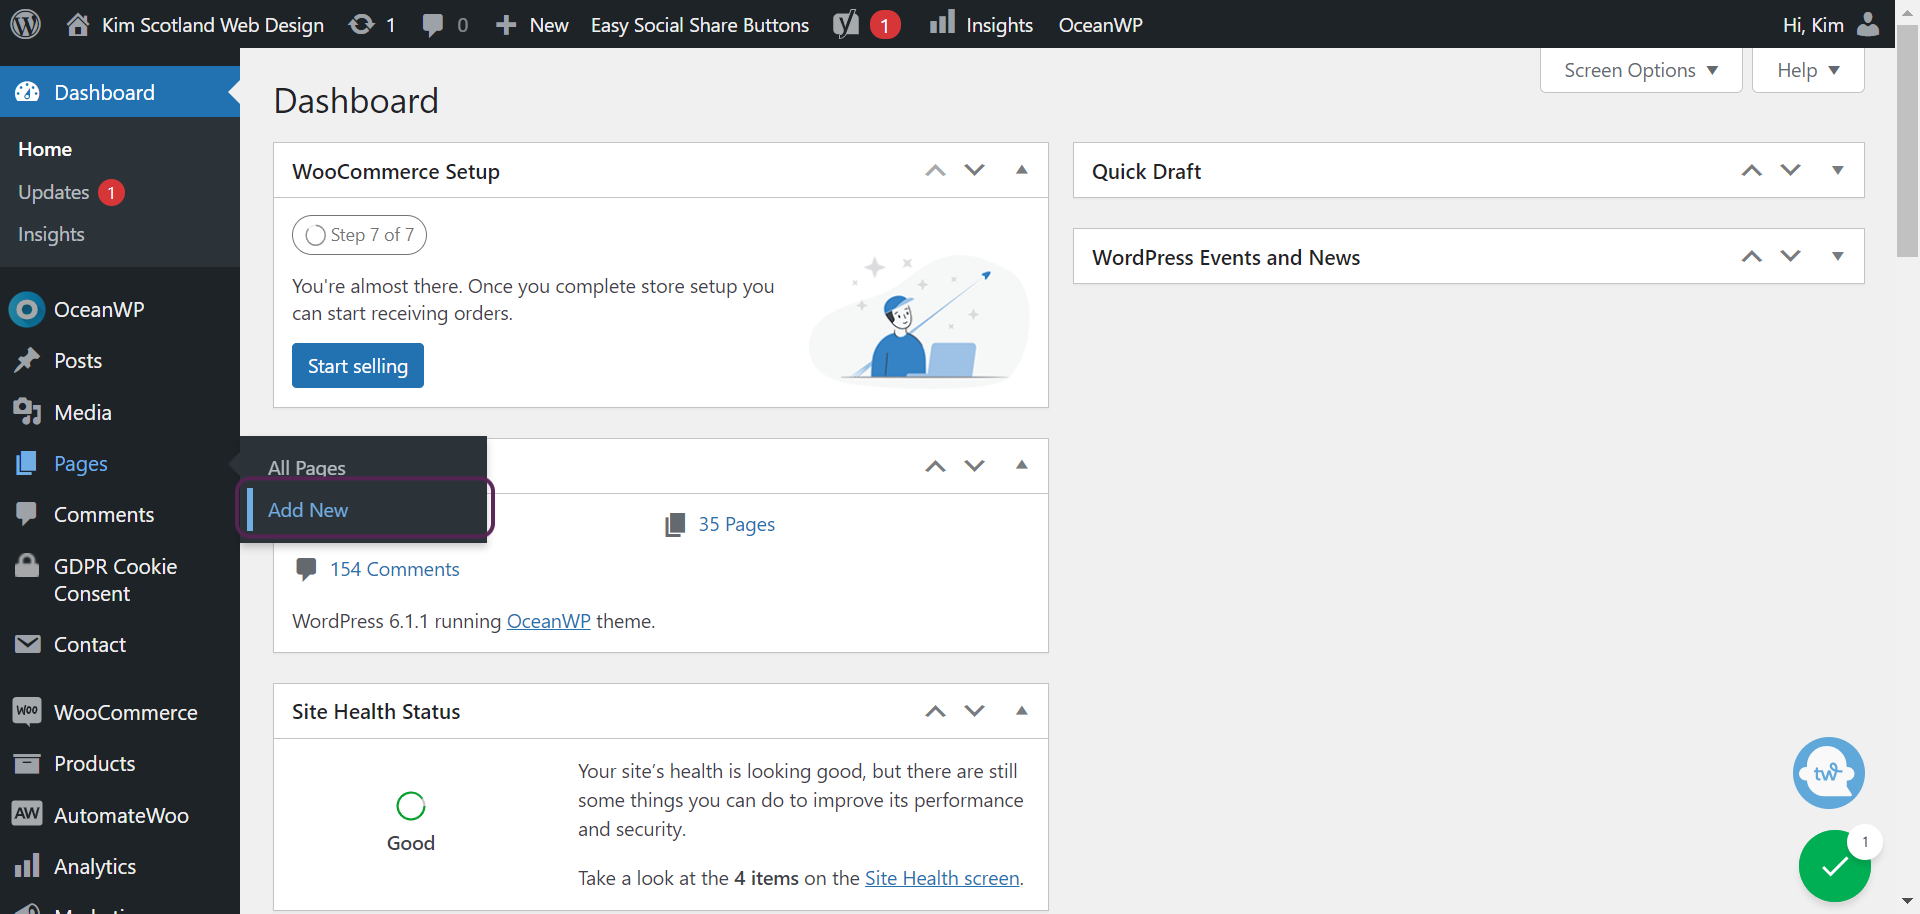Image resolution: width=1920 pixels, height=914 pixels.
Task: Click the GDPR Cookie Consent lock icon
Action: coord(27,566)
